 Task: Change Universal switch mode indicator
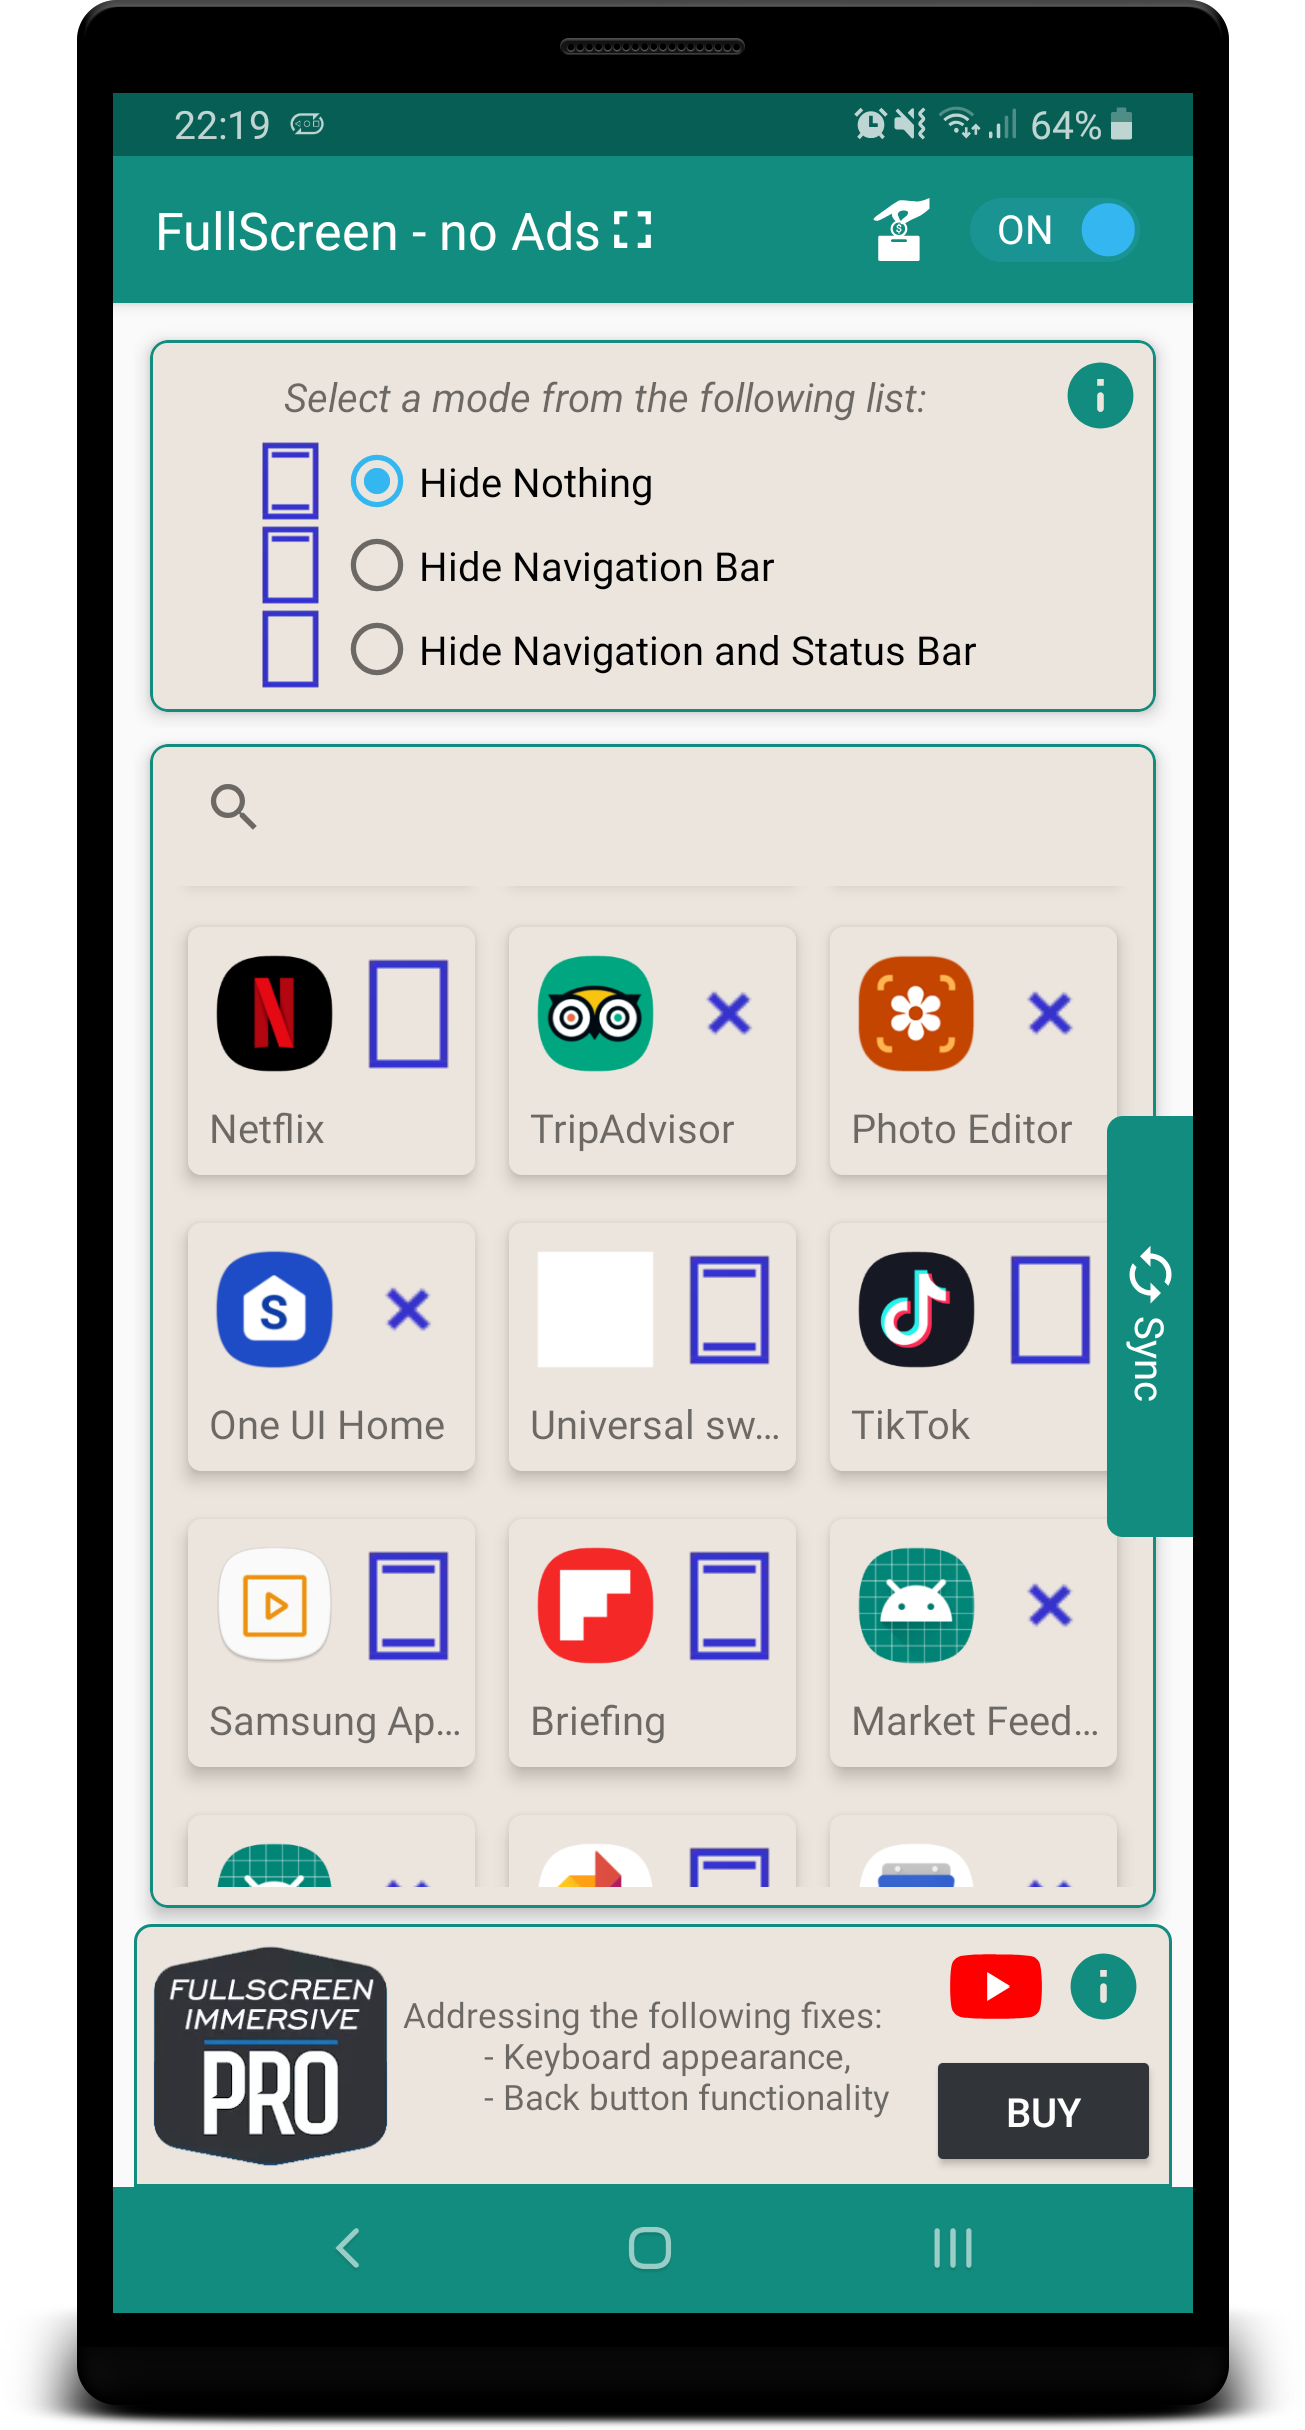(729, 1310)
